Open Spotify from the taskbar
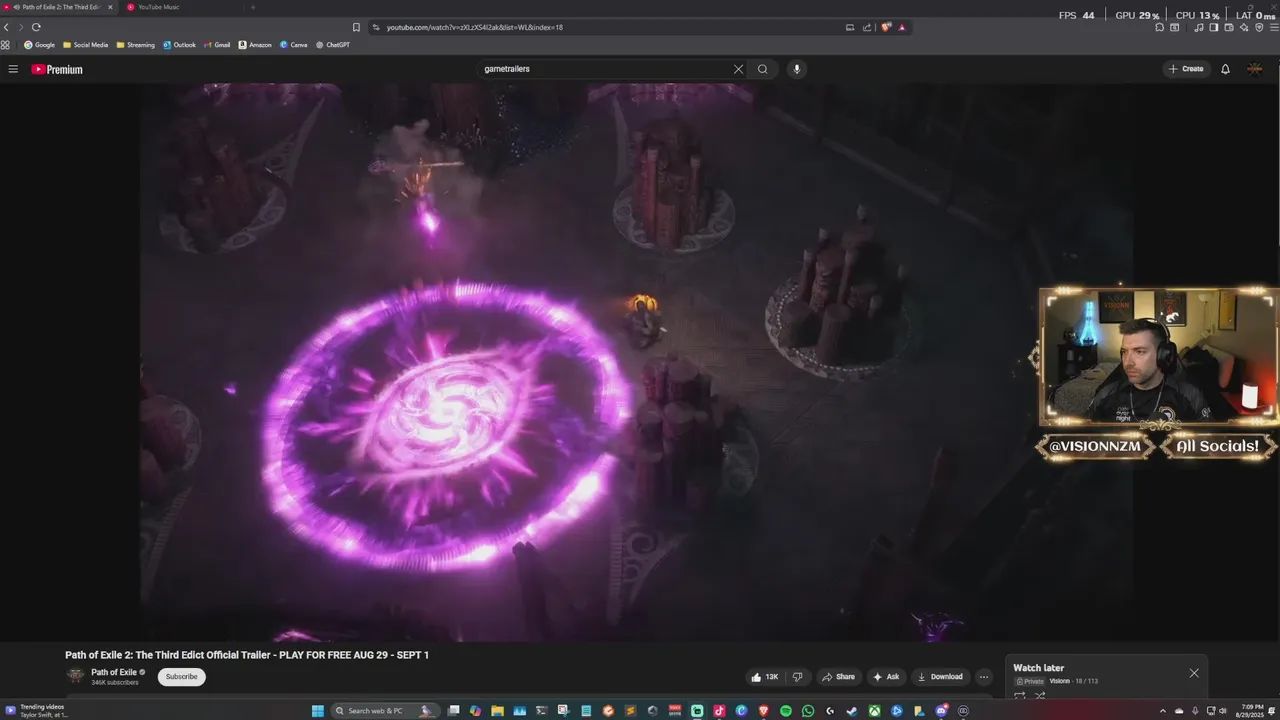1280x720 pixels. [x=786, y=711]
